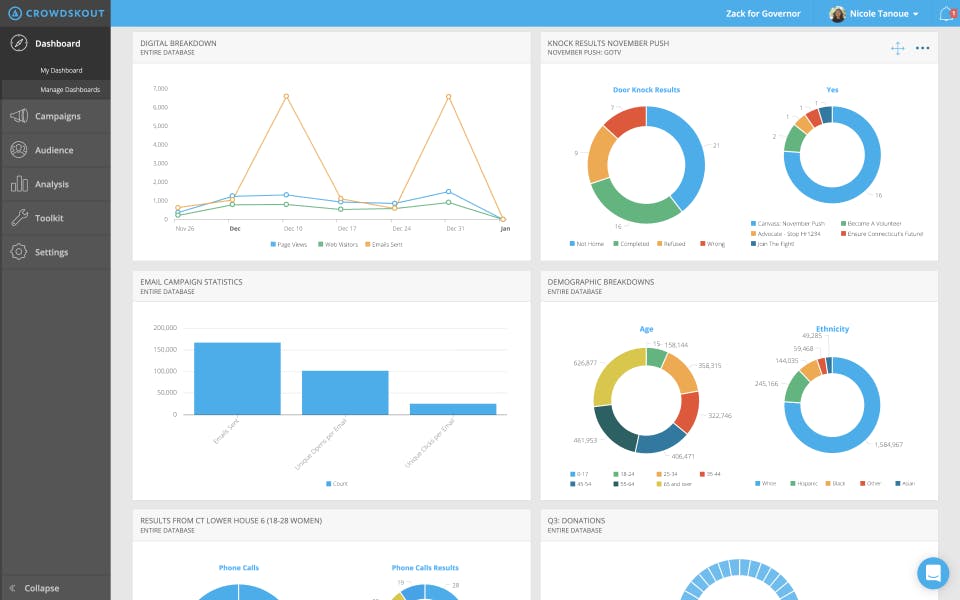Click the Demographic Breakdowns widget title
This screenshot has width=960, height=600.
(601, 282)
